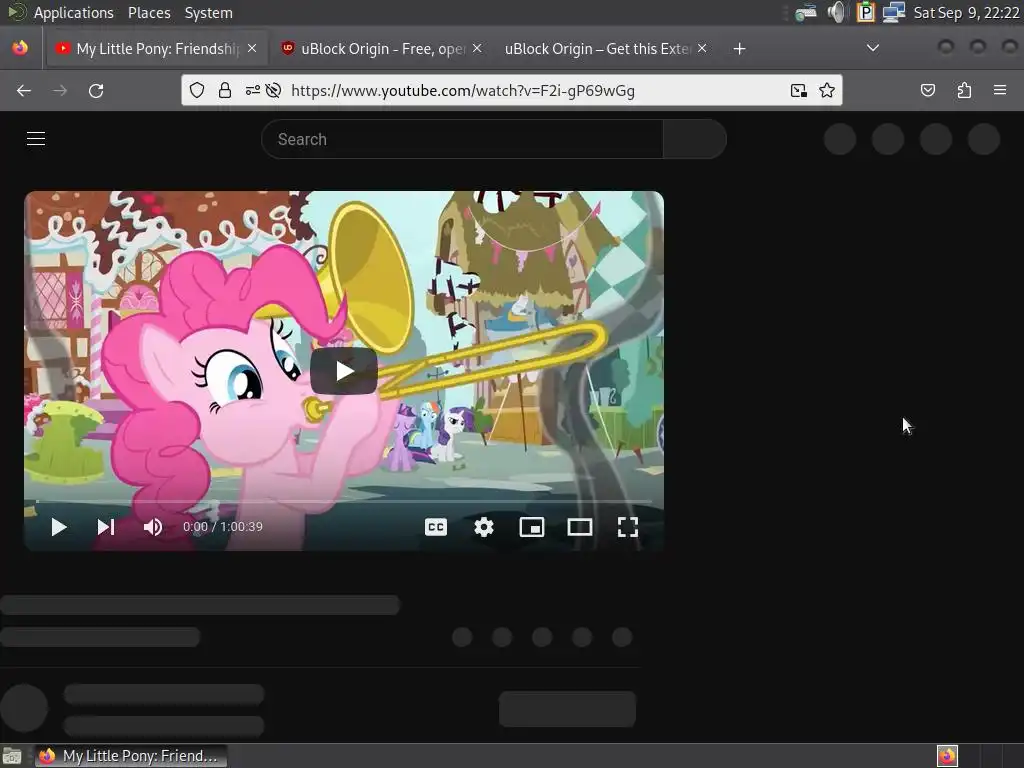Click the system volume speaker icon

pyautogui.click(x=836, y=12)
